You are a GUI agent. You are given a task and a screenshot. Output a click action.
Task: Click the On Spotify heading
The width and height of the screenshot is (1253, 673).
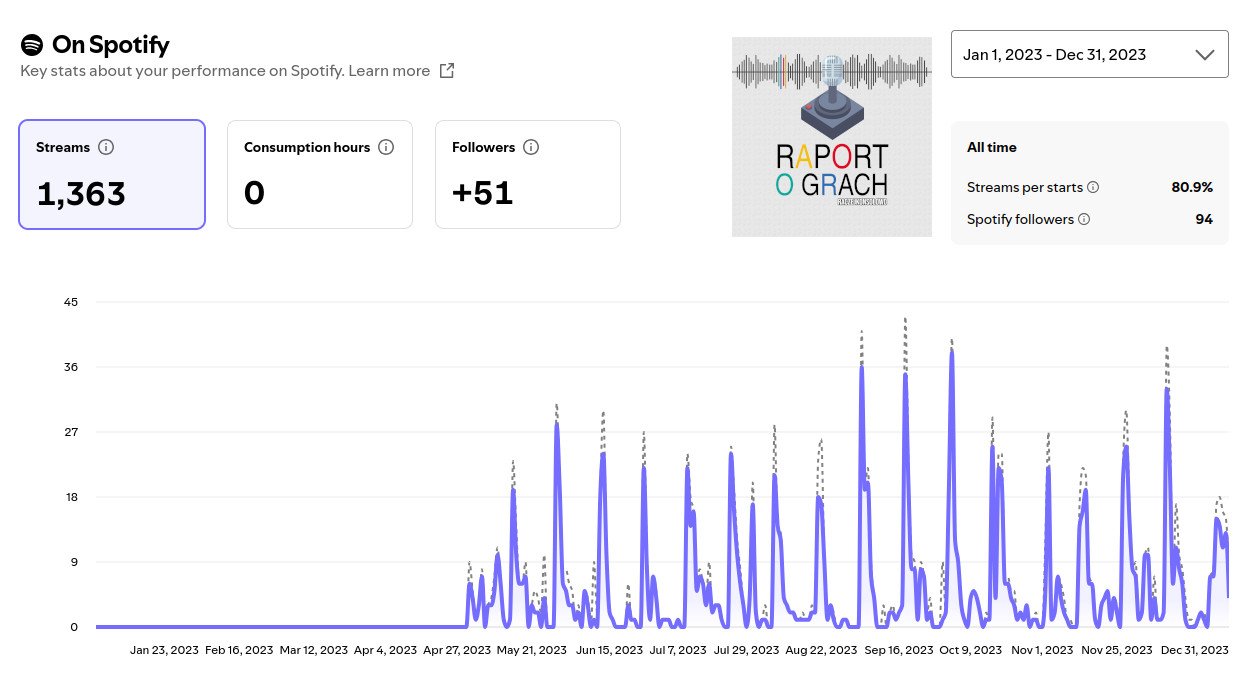[x=110, y=45]
